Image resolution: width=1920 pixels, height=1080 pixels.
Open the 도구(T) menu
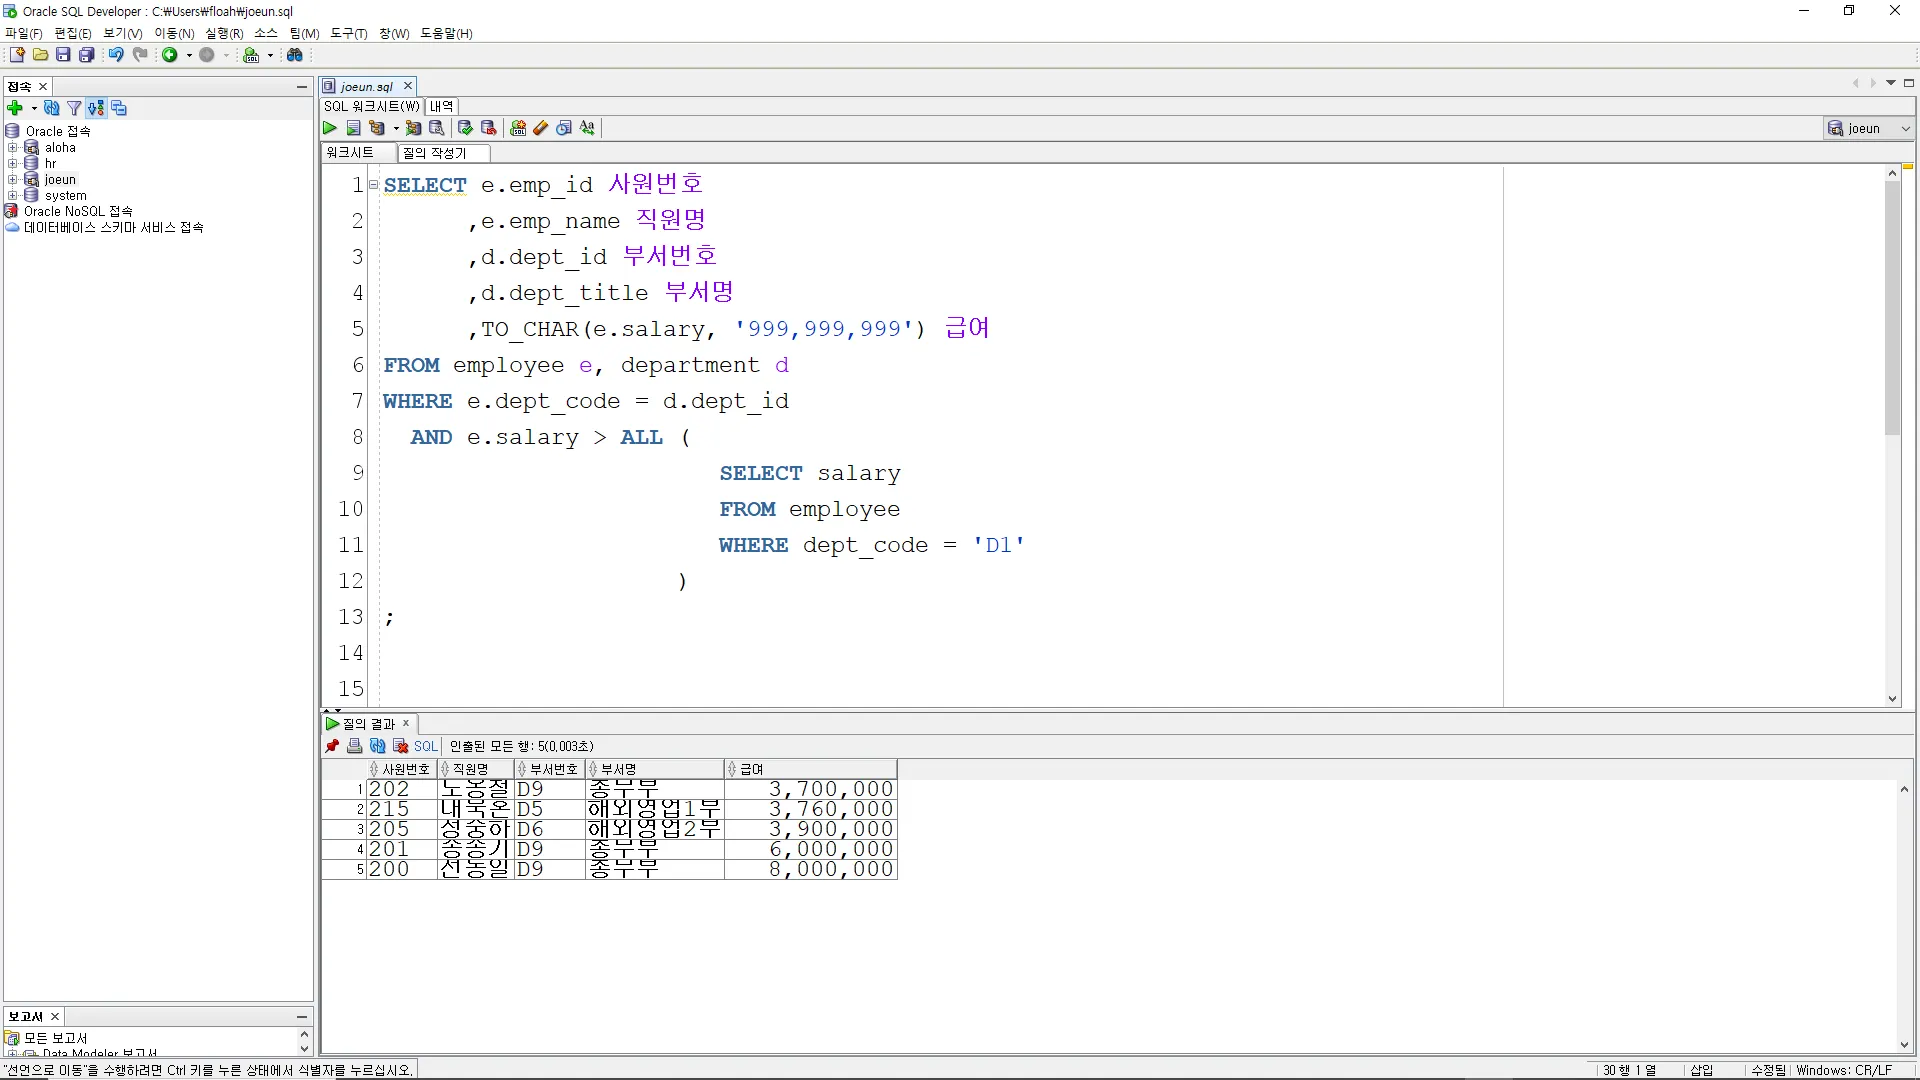349,33
